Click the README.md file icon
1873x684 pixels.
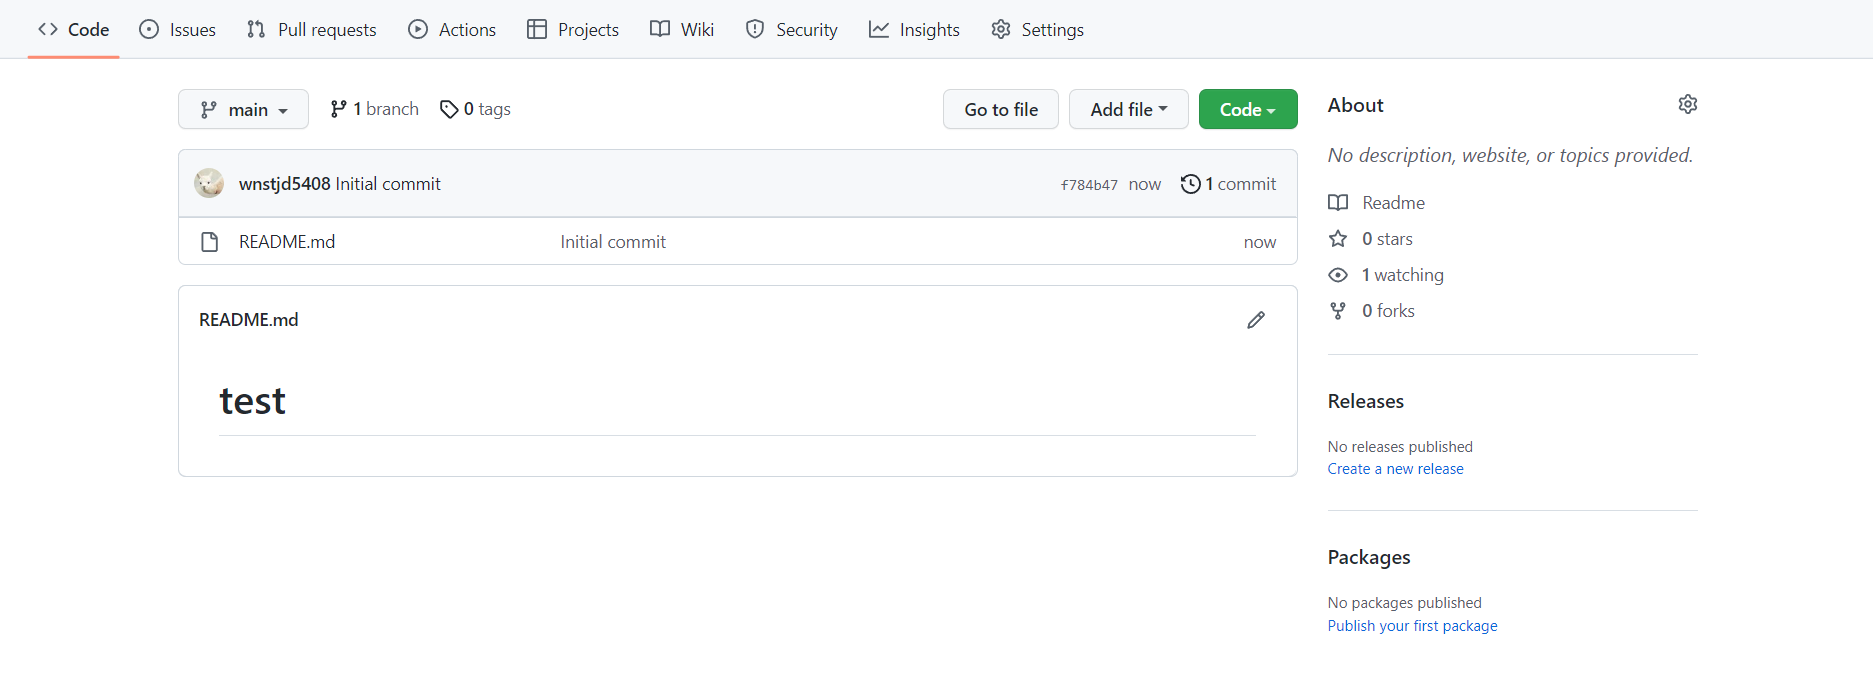[x=210, y=242]
